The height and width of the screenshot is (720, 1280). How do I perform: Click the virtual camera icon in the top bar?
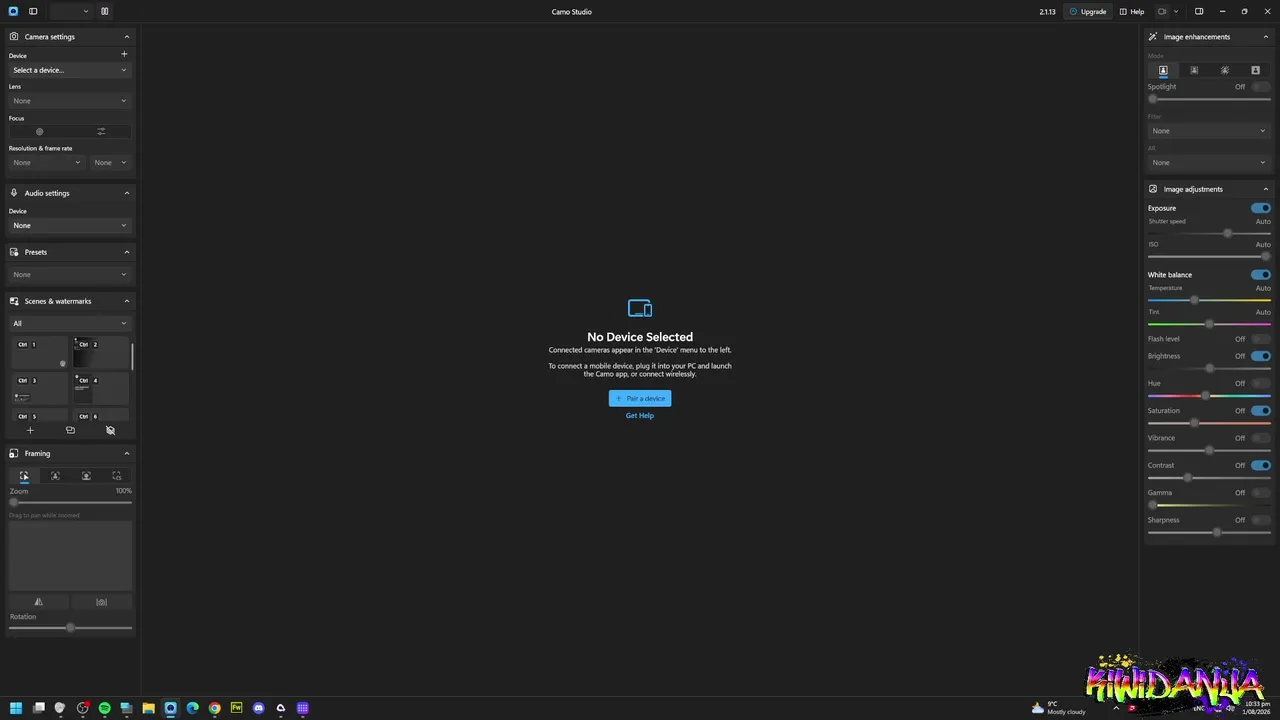click(x=1162, y=11)
